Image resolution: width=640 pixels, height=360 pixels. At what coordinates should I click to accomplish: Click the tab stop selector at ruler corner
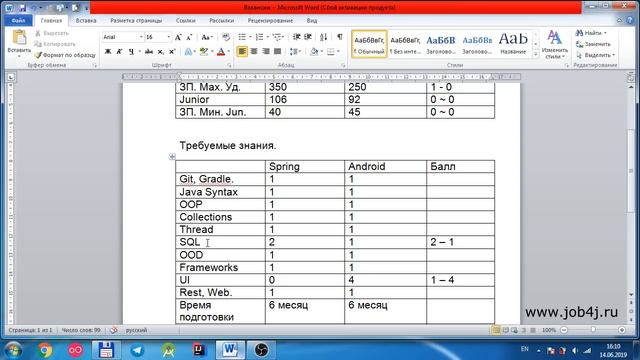click(x=11, y=77)
